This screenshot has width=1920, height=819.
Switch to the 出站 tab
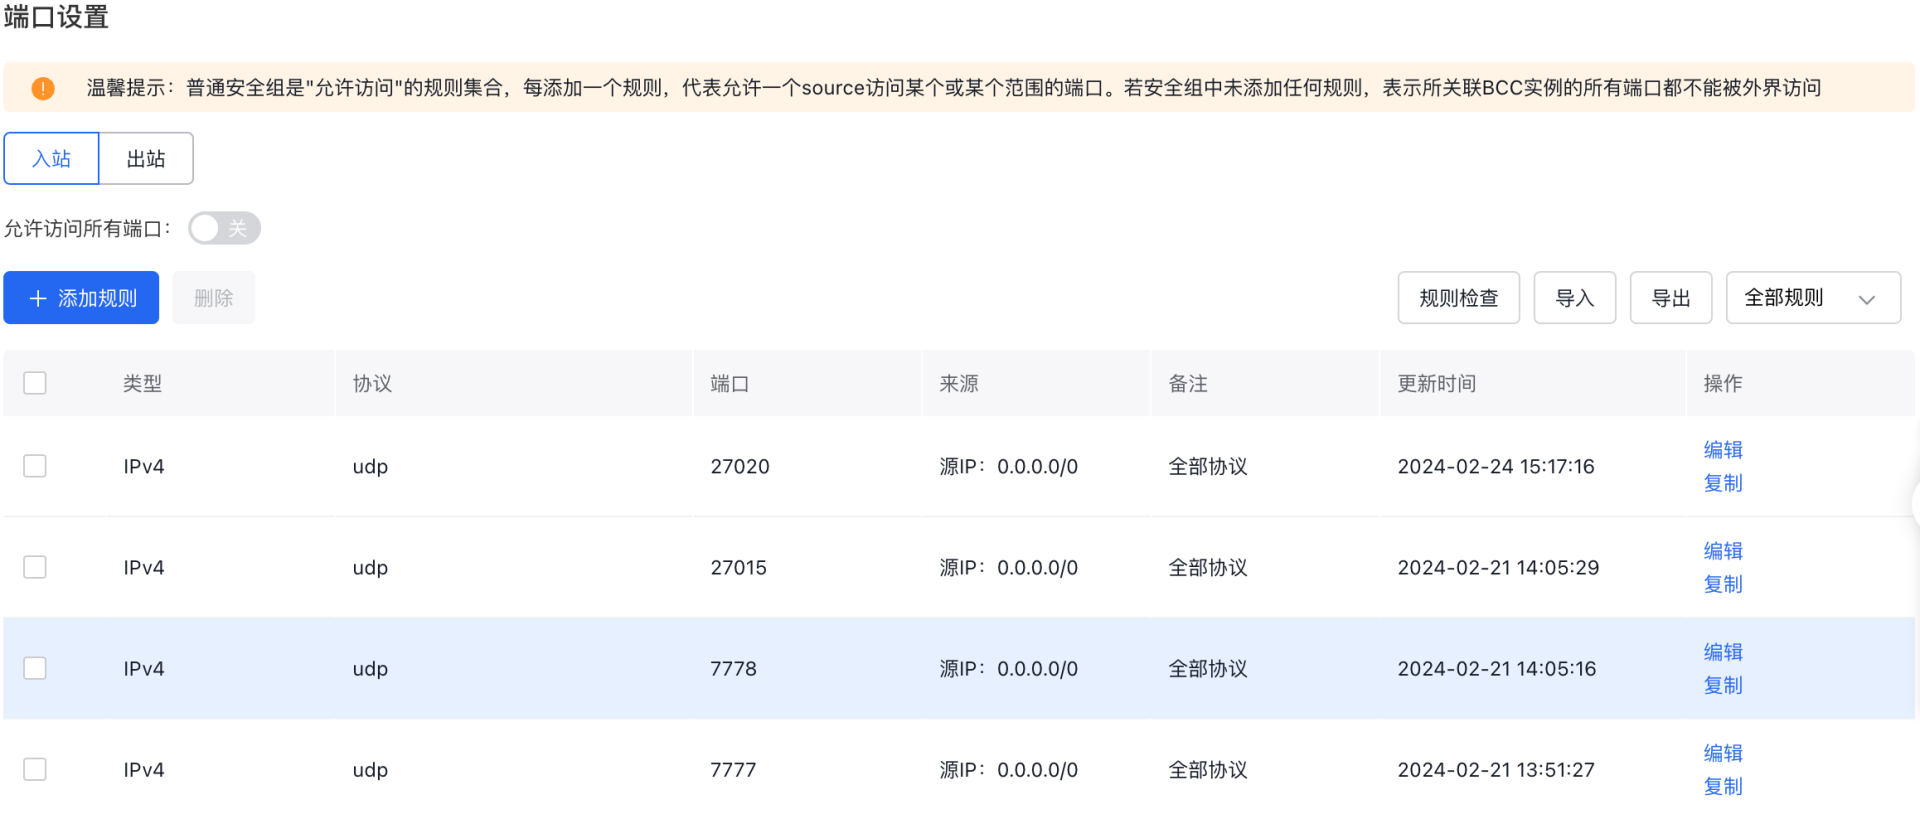coord(146,159)
